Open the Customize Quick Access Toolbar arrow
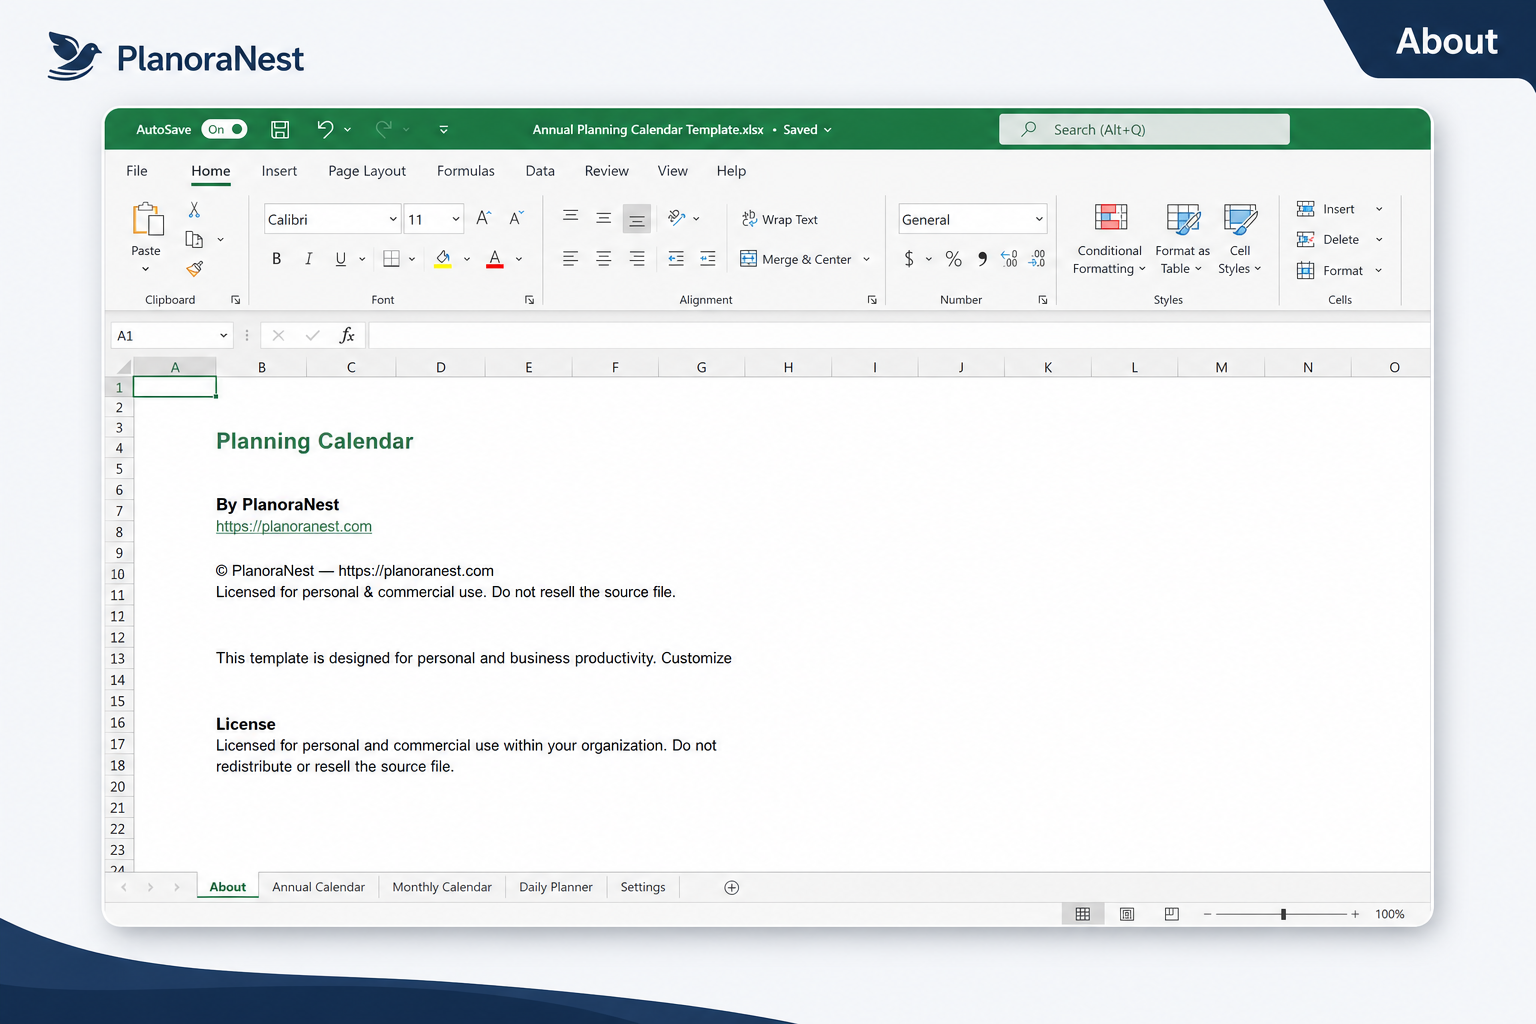Viewport: 1536px width, 1024px height. (x=444, y=129)
